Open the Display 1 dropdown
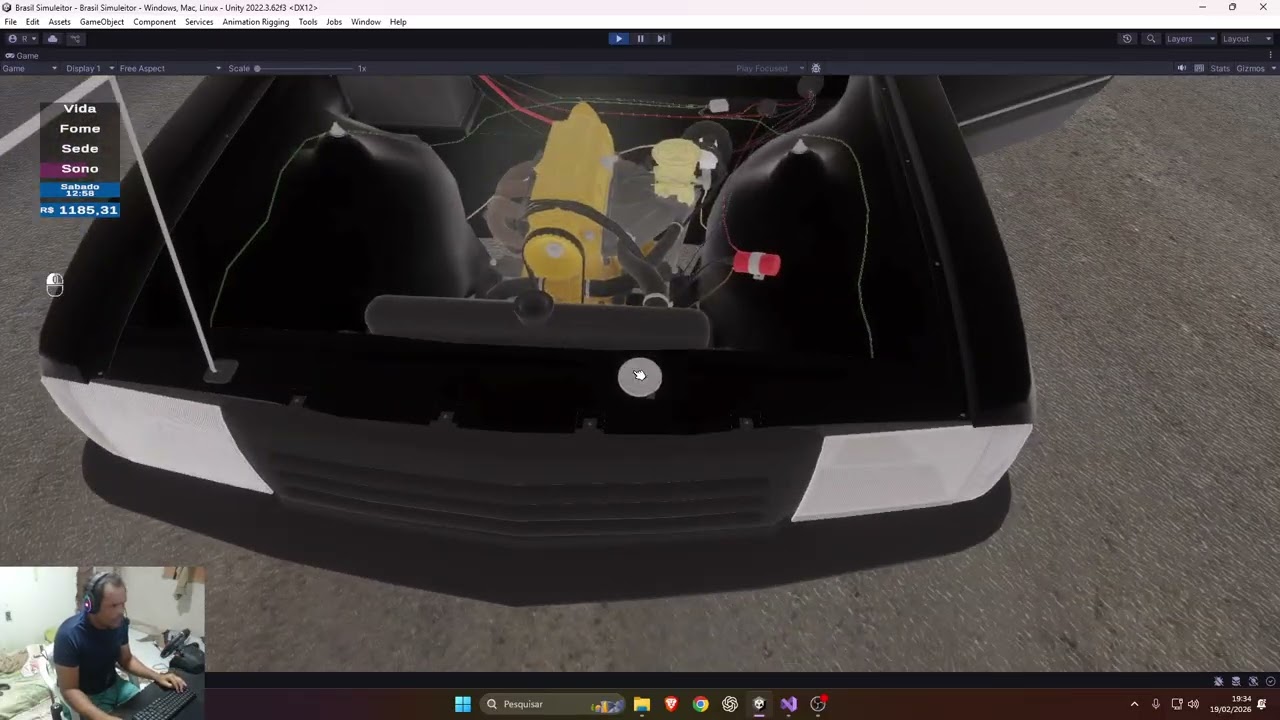 pos(90,68)
